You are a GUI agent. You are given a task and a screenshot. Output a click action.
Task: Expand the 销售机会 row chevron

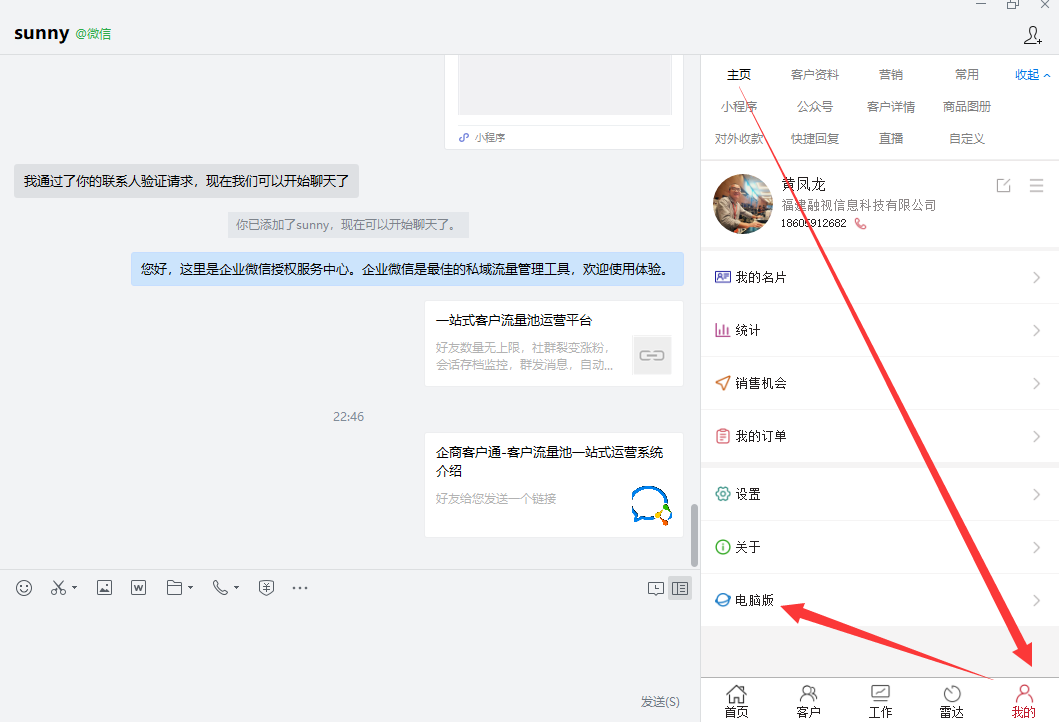point(1036,384)
